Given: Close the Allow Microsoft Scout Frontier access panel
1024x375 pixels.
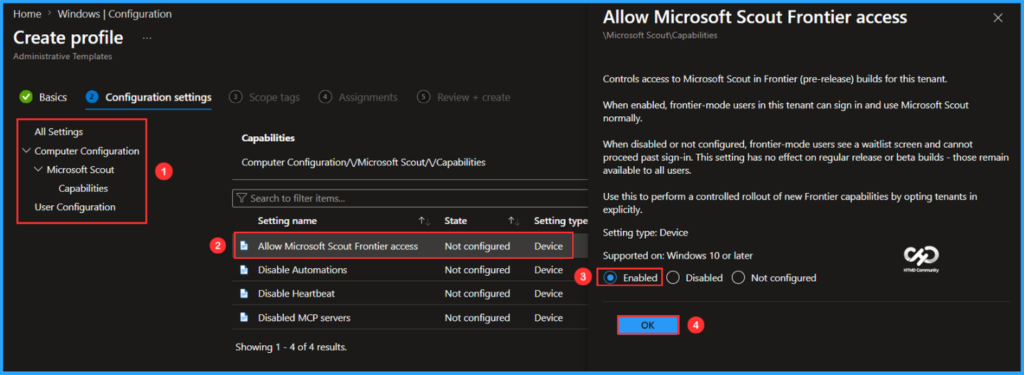Looking at the screenshot, I should click(997, 18).
